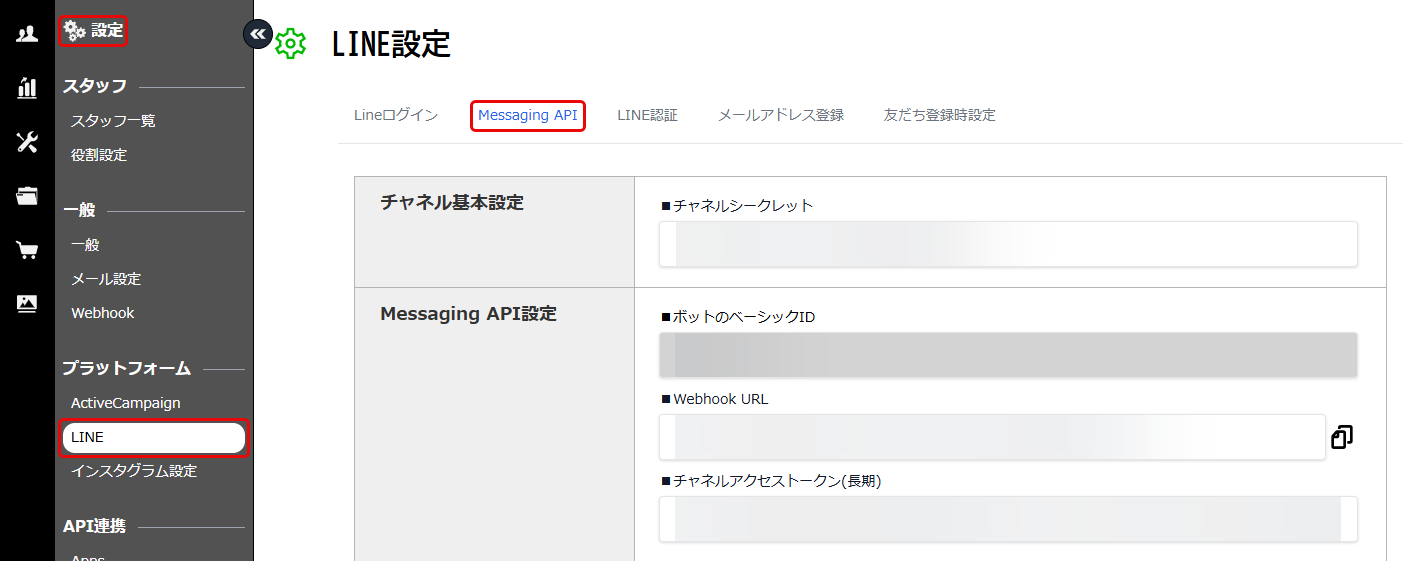Click the チャネルシークレット input field
This screenshot has width=1403, height=561.
[1008, 244]
